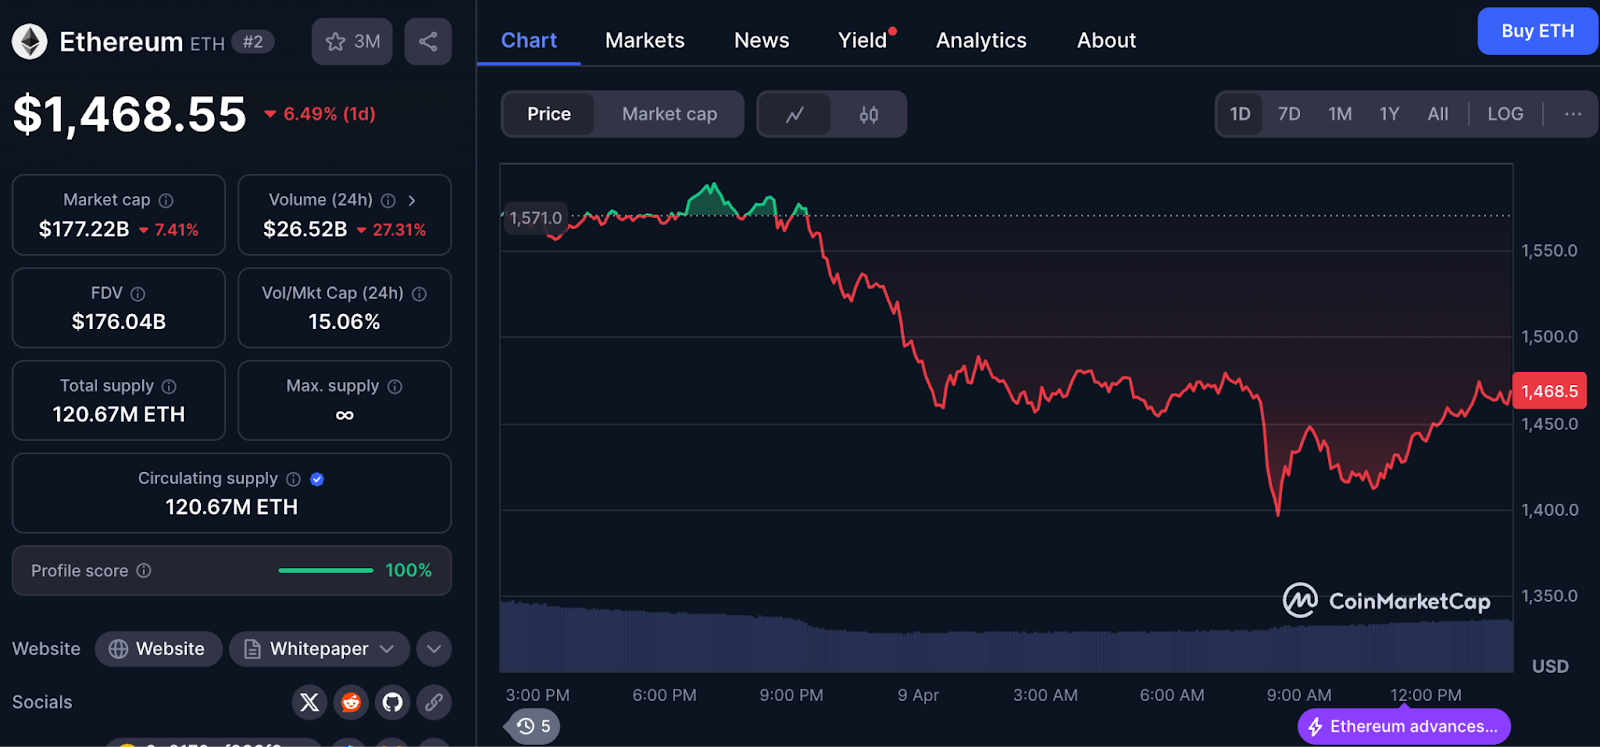Open chart more options ellipsis menu
1600x747 pixels.
1573,114
